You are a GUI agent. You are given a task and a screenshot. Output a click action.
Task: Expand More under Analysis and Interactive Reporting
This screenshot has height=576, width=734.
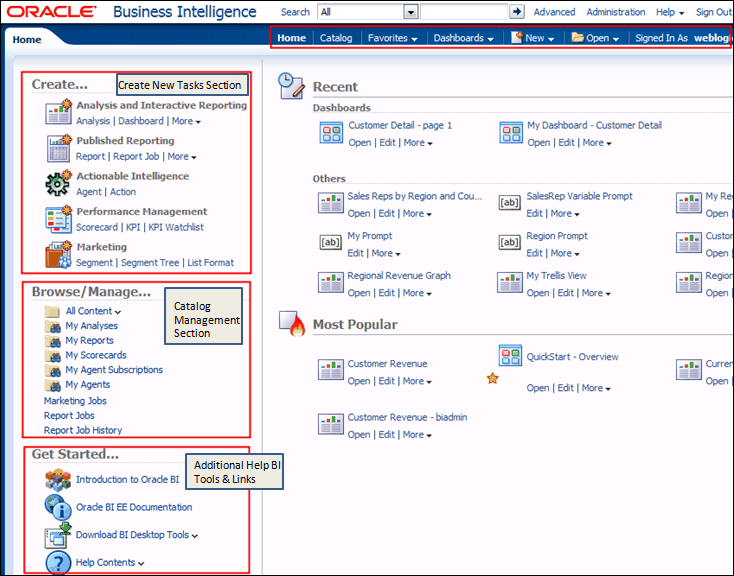[x=186, y=121]
